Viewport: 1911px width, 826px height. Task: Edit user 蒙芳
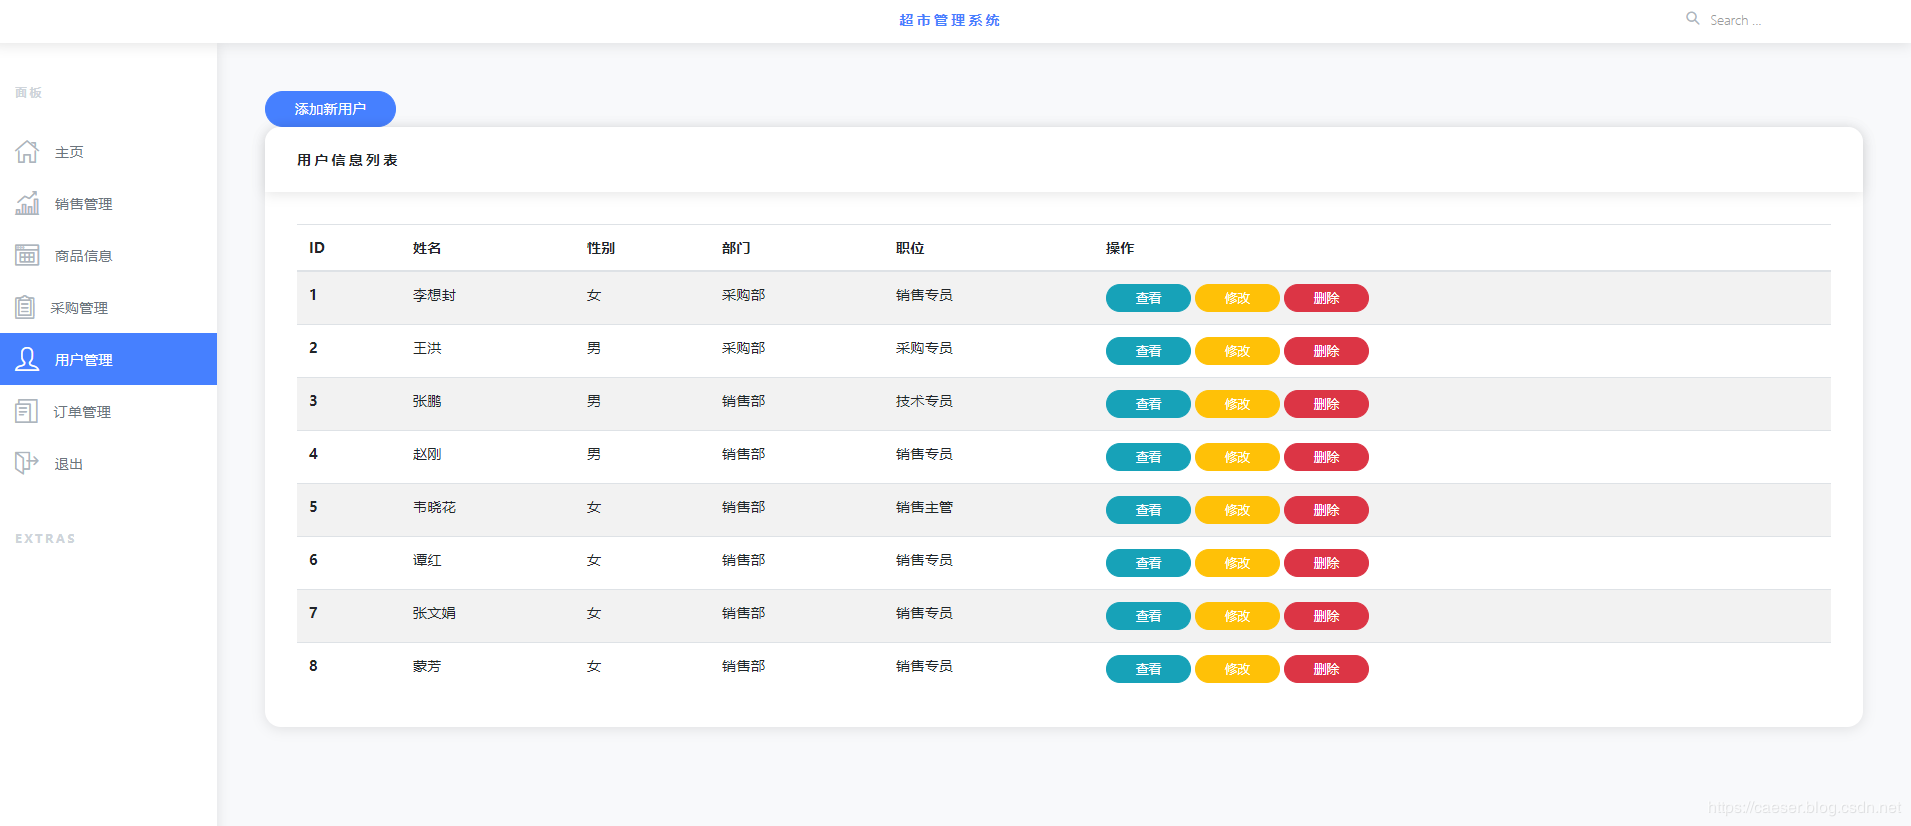[1237, 669]
